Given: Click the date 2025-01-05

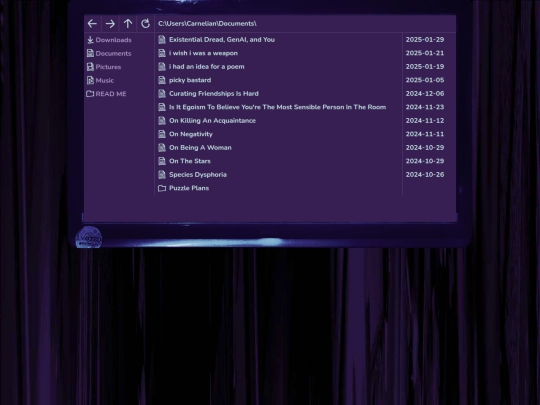Looking at the screenshot, I should tap(425, 80).
